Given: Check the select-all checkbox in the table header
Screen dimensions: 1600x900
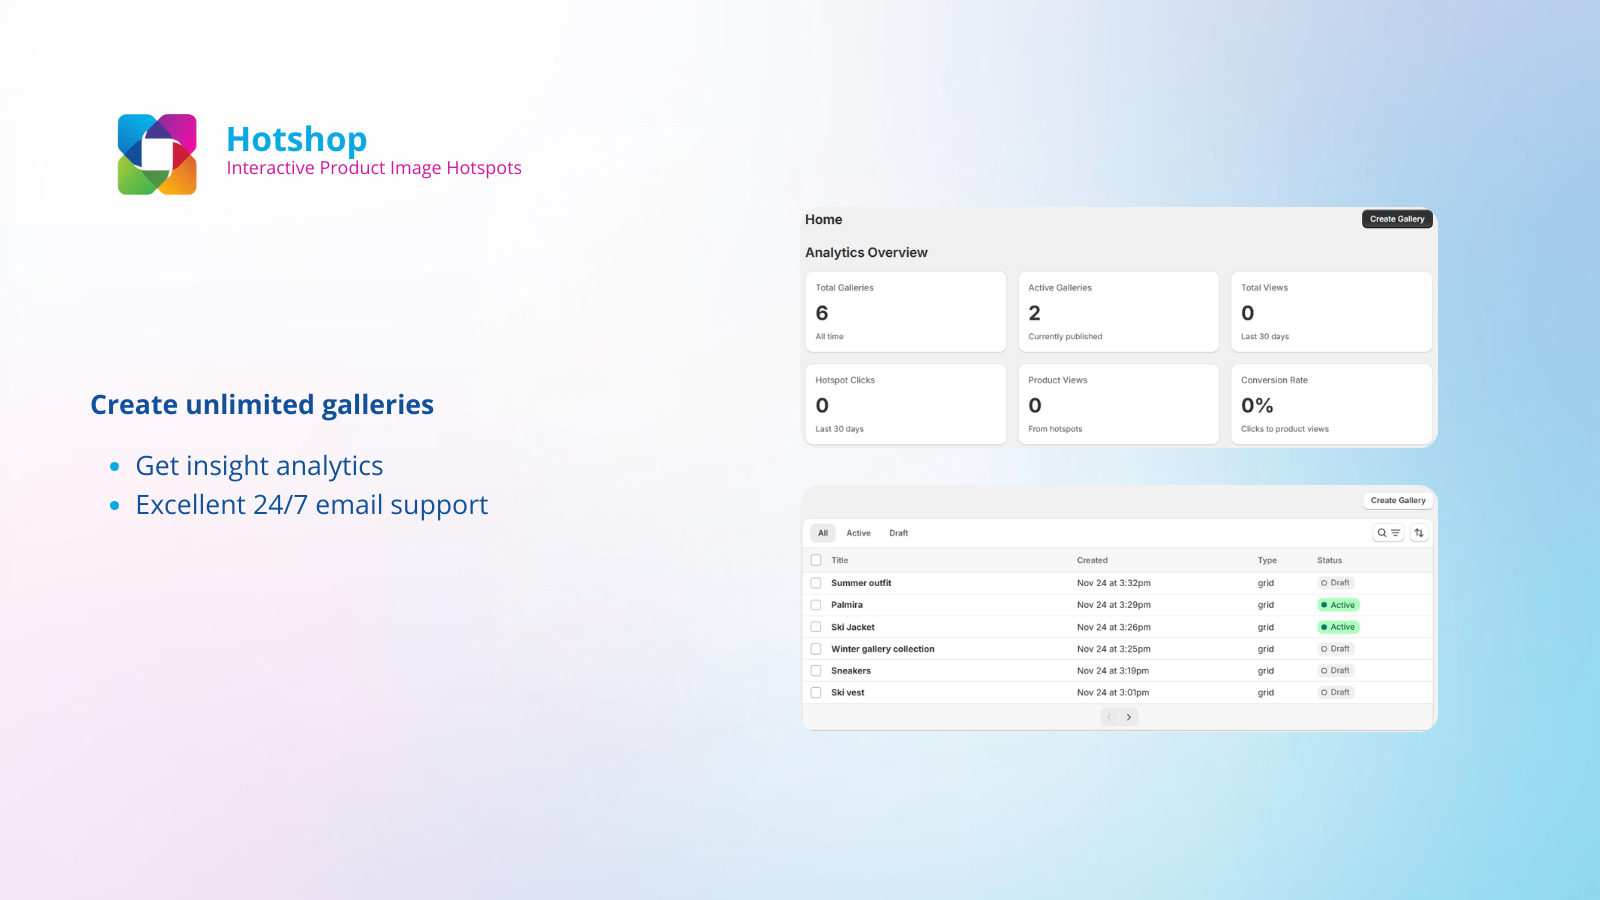Looking at the screenshot, I should [x=816, y=560].
